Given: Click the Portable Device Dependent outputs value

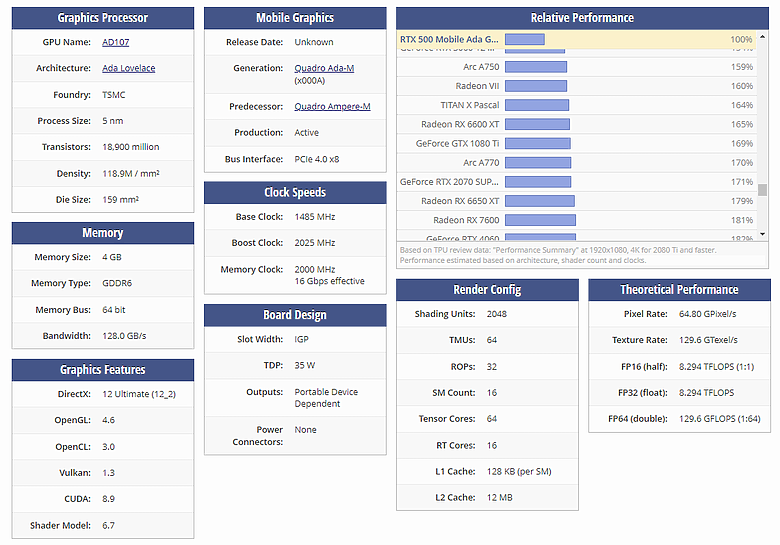Looking at the screenshot, I should 326,398.
